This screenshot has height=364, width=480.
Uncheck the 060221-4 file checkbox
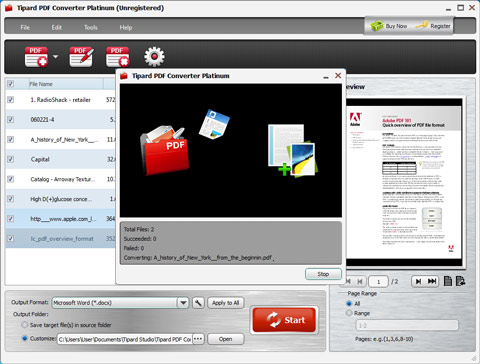[x=11, y=119]
